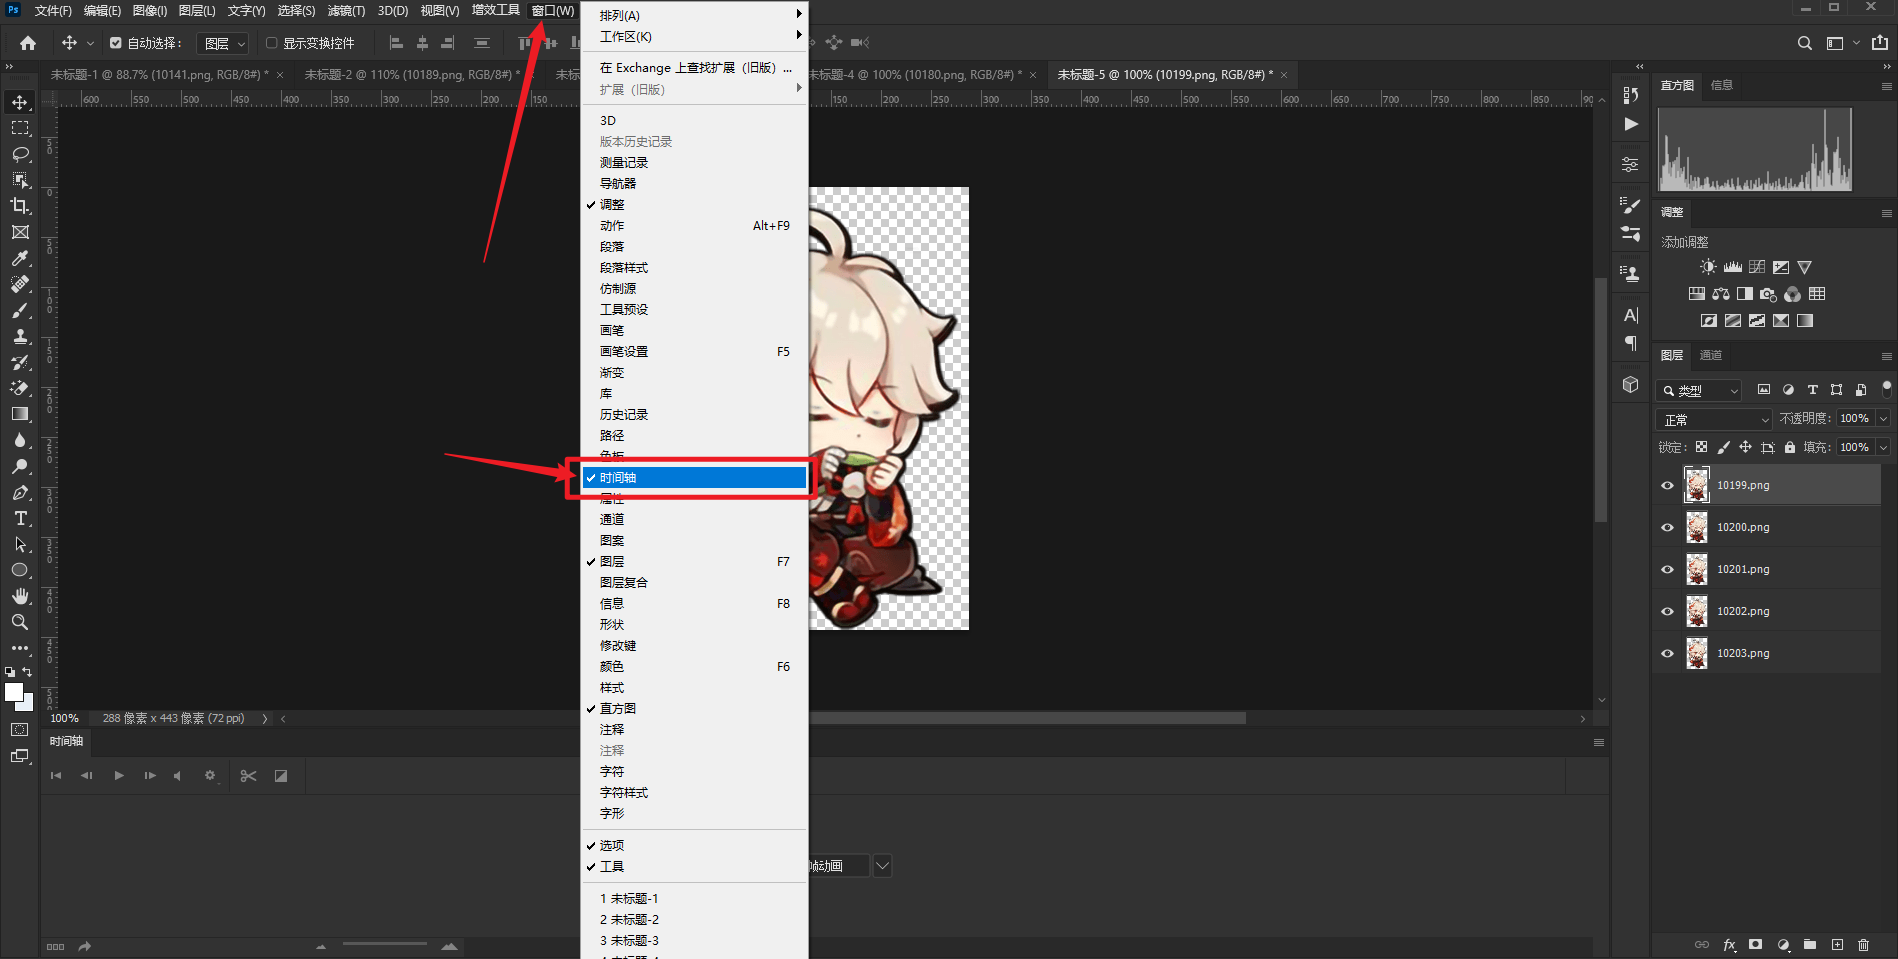Select the Rectangular Marquee tool
Image resolution: width=1898 pixels, height=959 pixels.
20,128
